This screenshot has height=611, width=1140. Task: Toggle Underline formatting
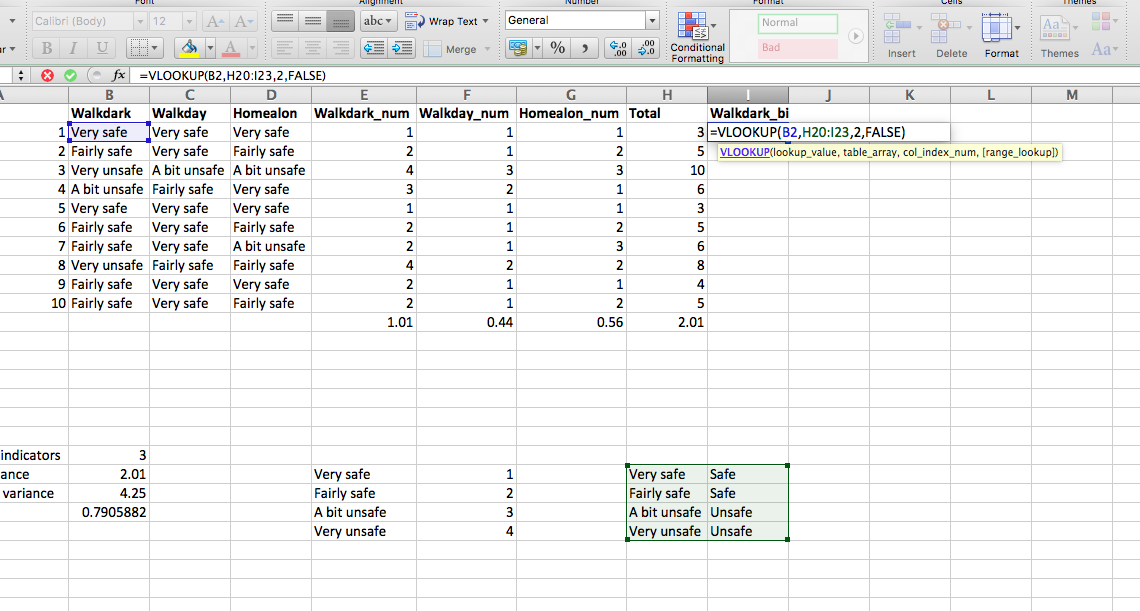click(x=102, y=48)
